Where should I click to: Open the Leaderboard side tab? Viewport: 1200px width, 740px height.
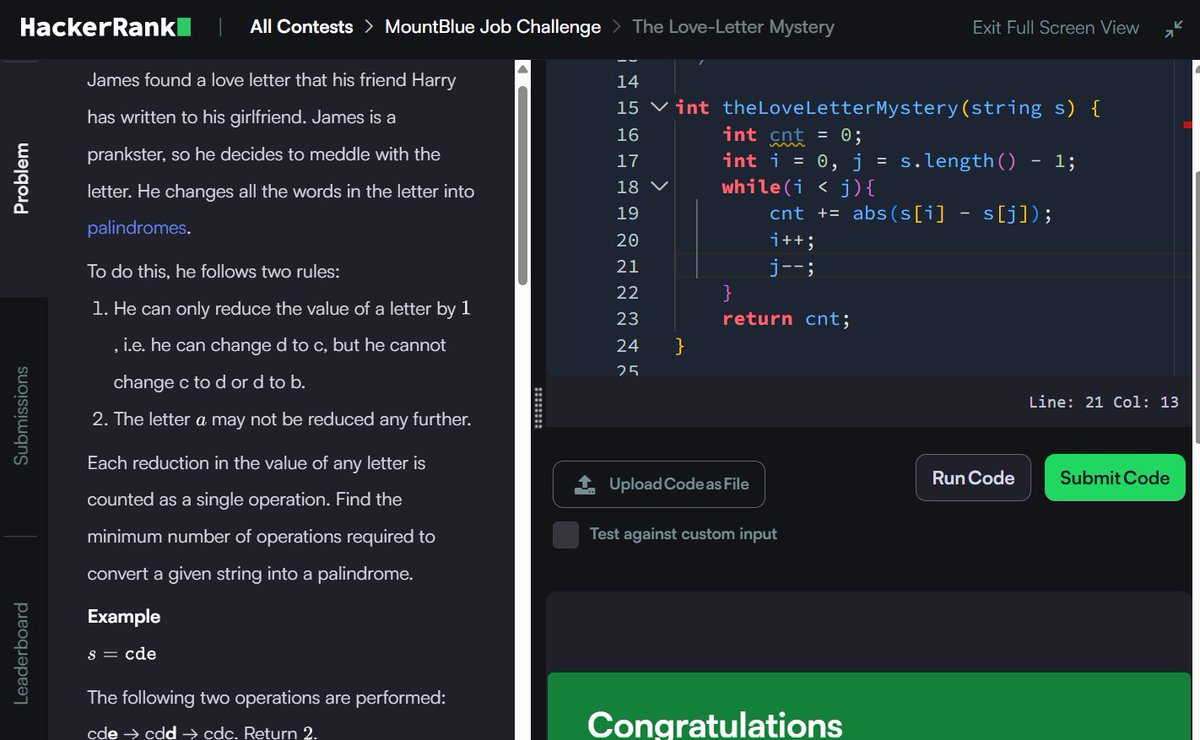click(x=21, y=652)
